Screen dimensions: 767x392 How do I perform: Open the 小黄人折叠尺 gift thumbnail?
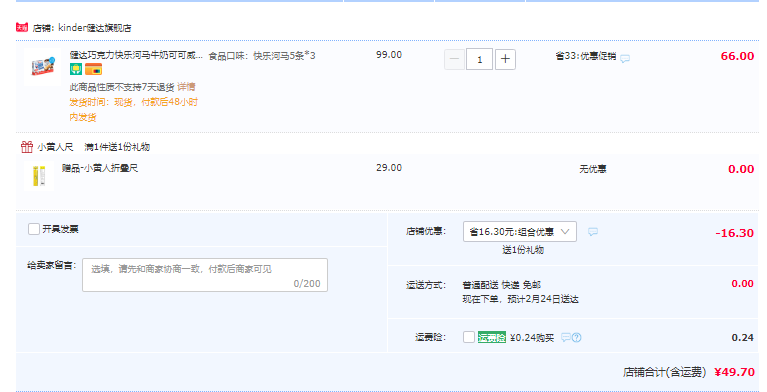[x=39, y=176]
